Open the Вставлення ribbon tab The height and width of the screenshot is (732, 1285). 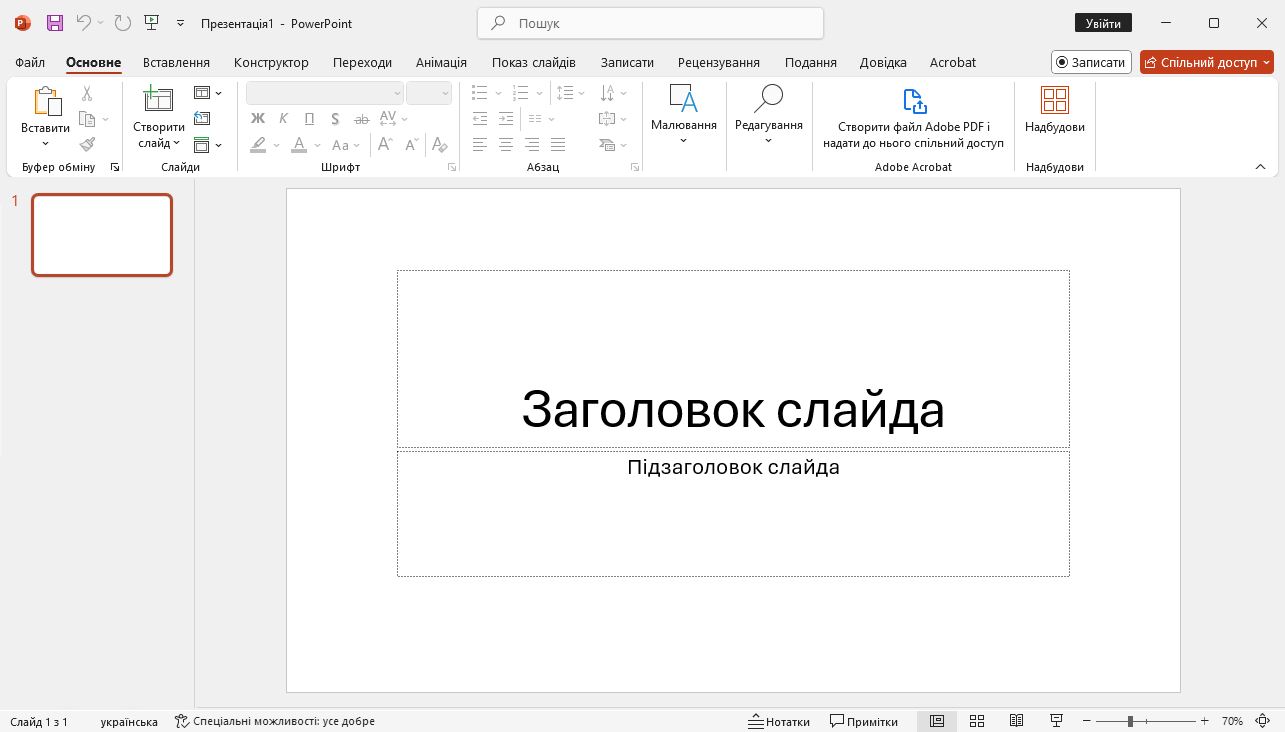click(x=176, y=62)
